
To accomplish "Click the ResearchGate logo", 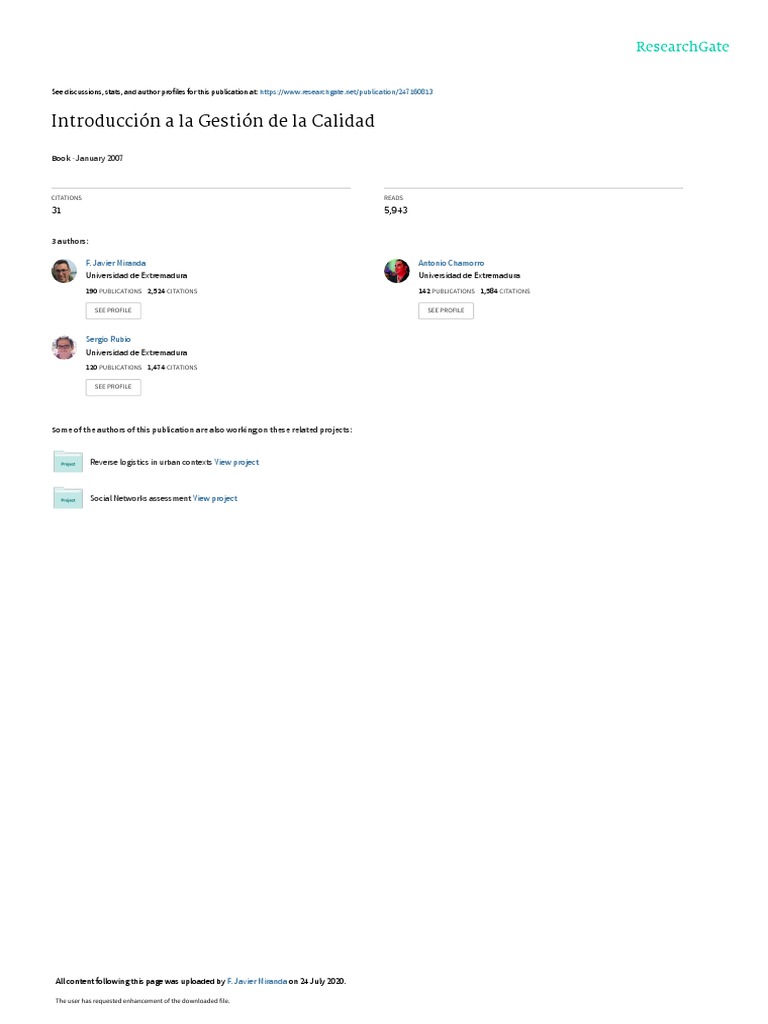I will click(x=682, y=47).
